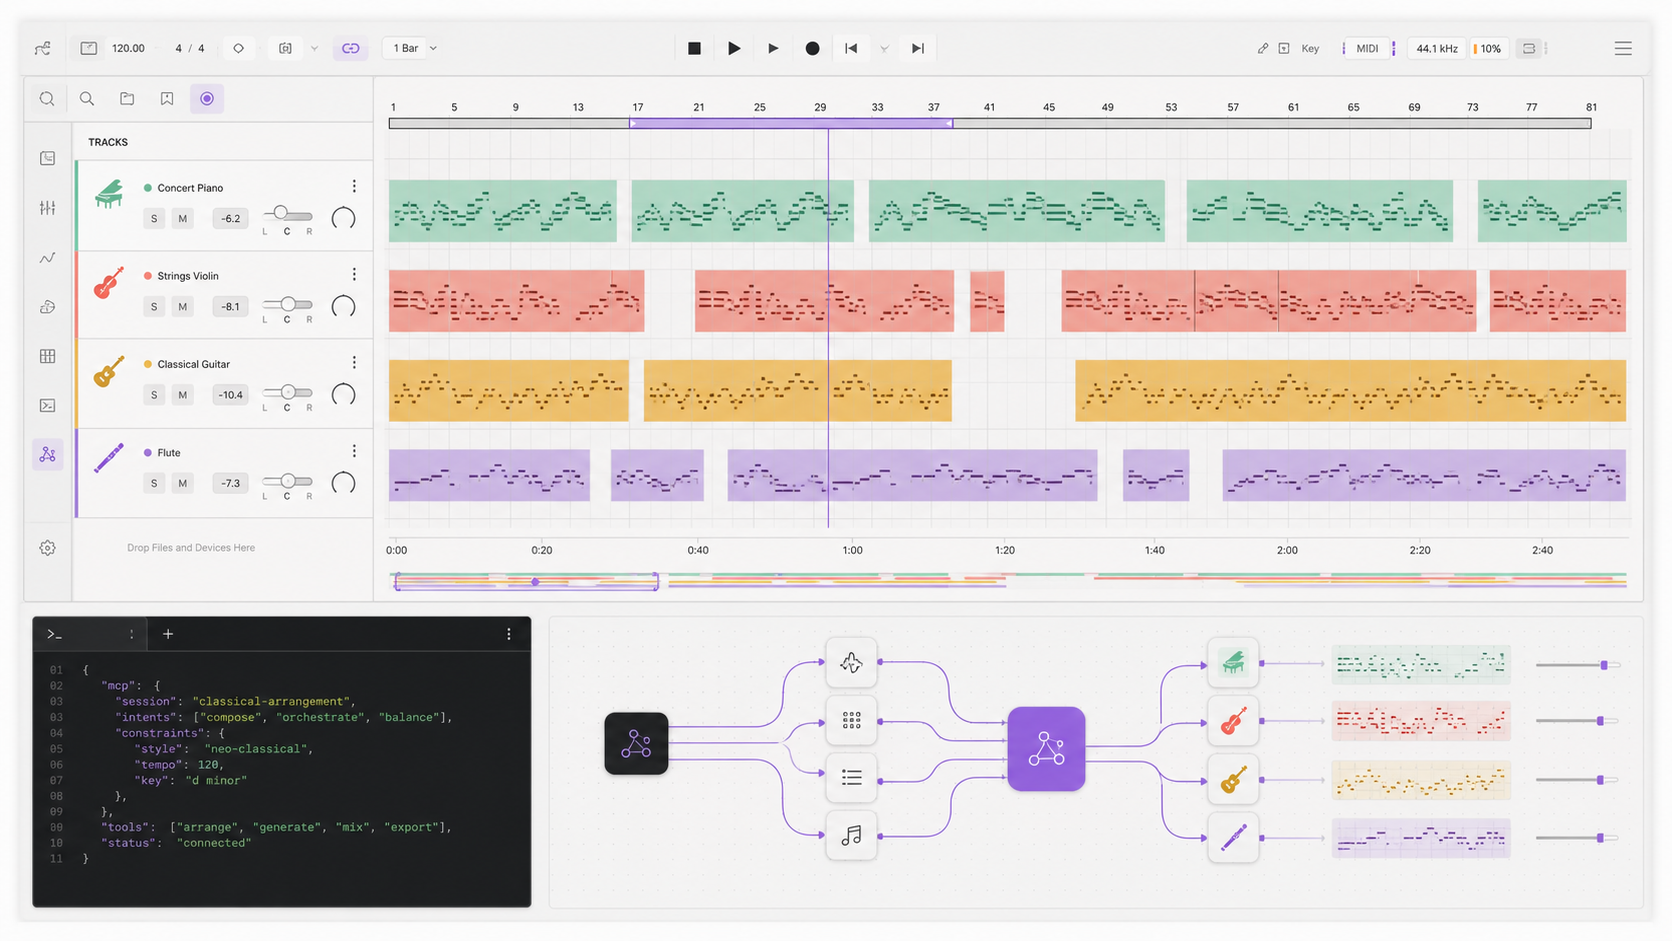The height and width of the screenshot is (941, 1672).
Task: Click the stop playback button
Action: 694,48
